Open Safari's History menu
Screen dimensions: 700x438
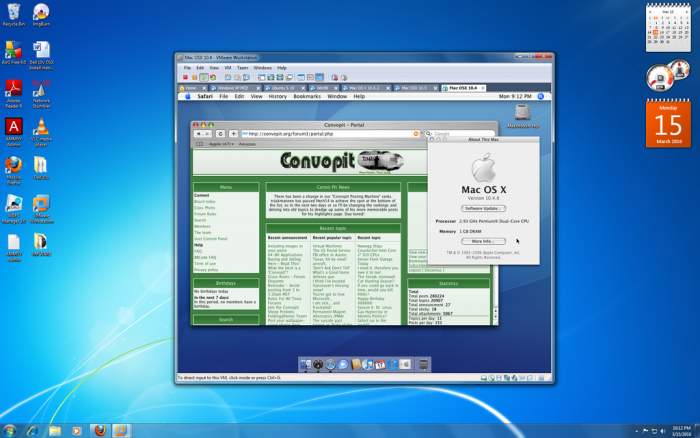(278, 96)
